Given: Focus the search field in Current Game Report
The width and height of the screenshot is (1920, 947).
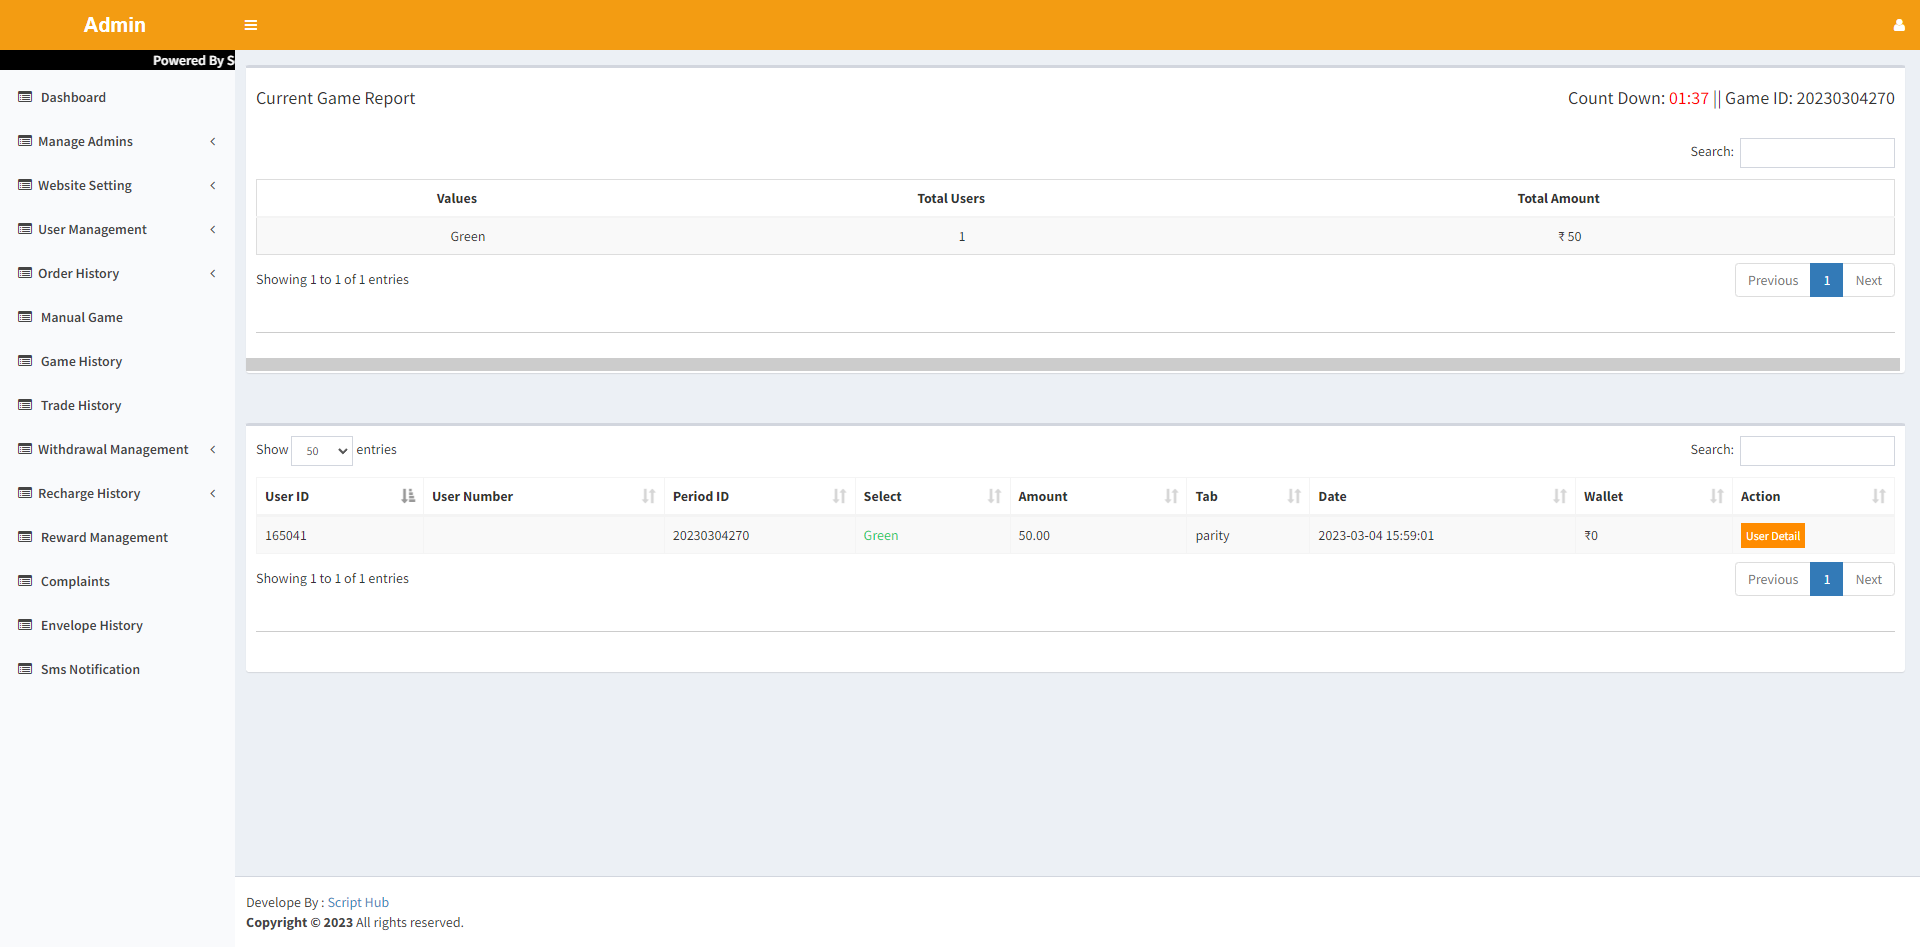Looking at the screenshot, I should [1816, 152].
